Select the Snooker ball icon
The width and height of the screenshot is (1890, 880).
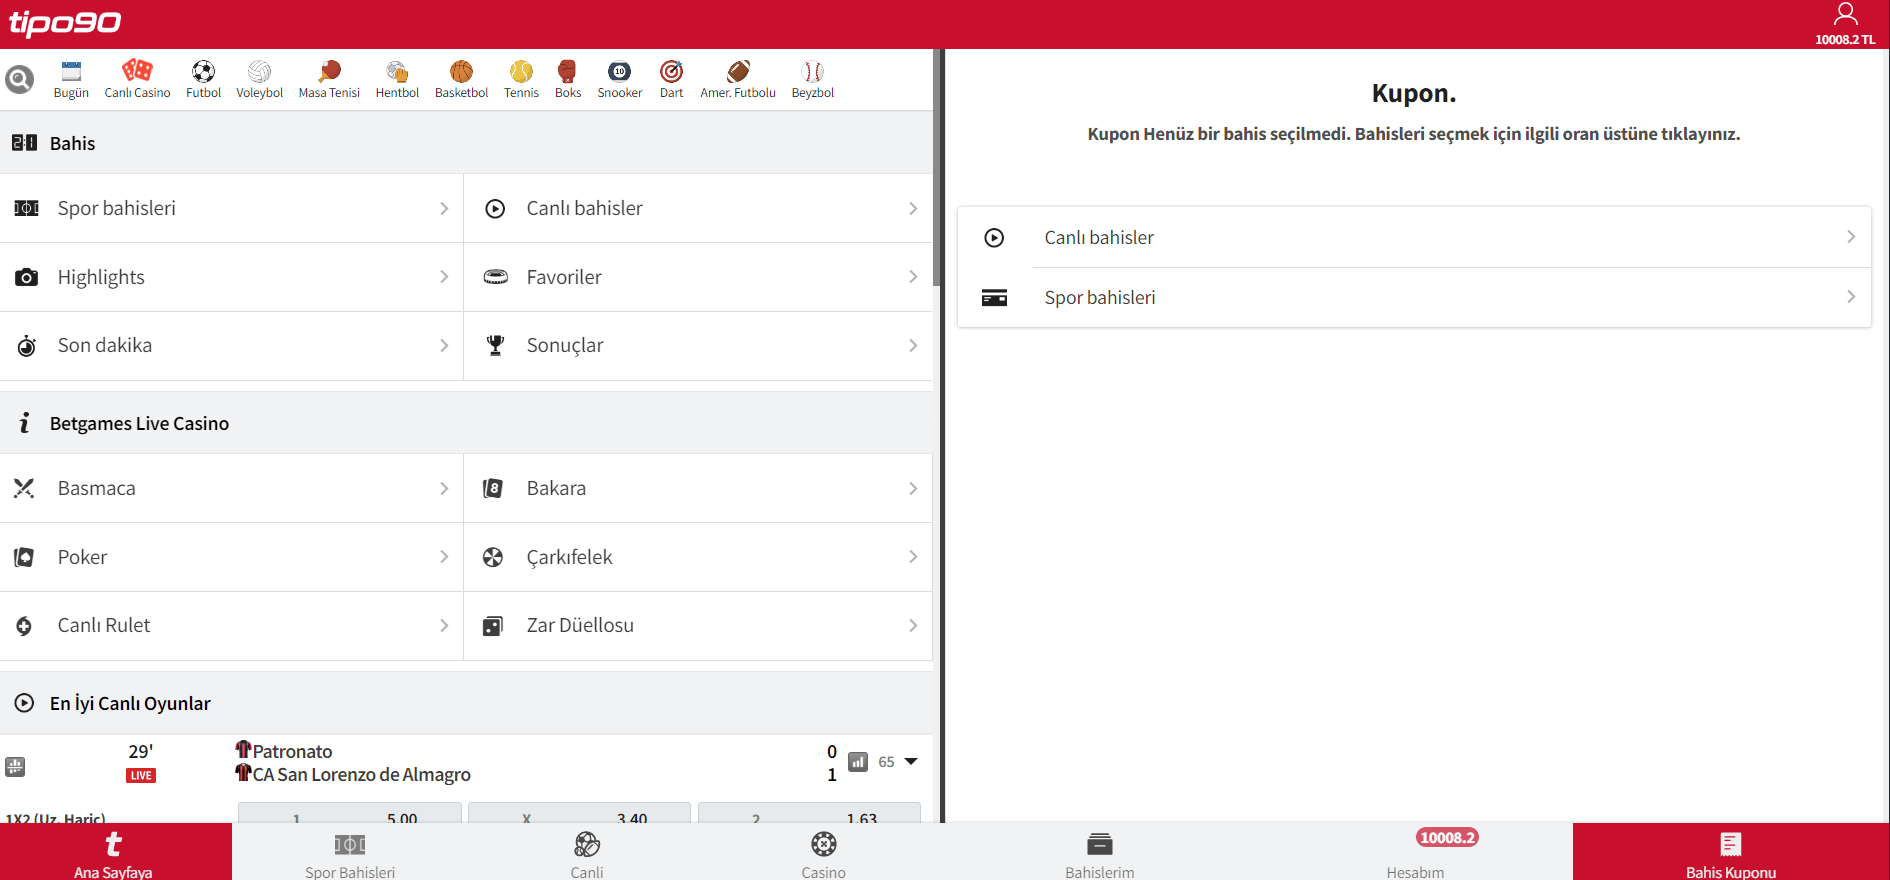click(x=619, y=71)
